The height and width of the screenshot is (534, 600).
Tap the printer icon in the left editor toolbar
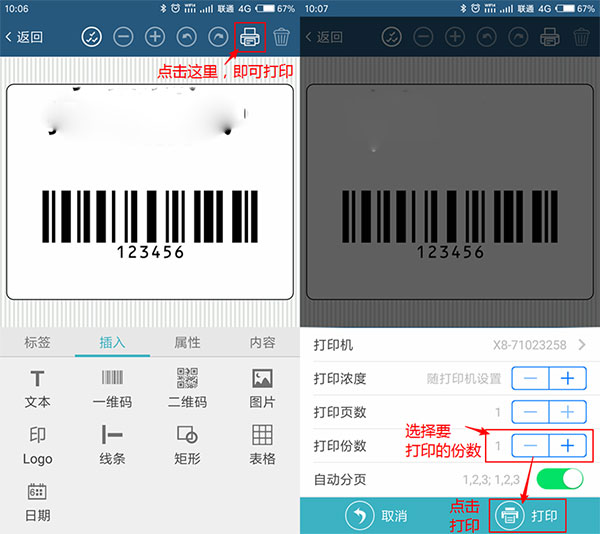point(249,37)
